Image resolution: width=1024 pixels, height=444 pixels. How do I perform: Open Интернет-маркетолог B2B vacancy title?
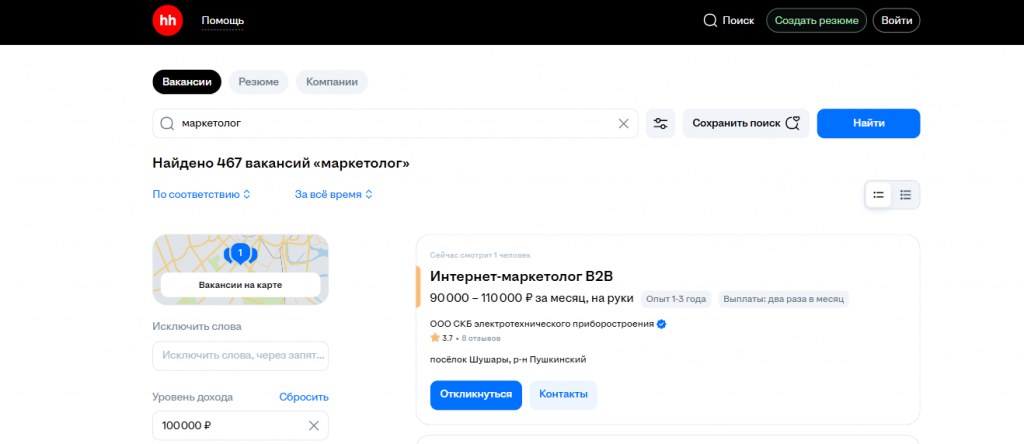click(521, 276)
